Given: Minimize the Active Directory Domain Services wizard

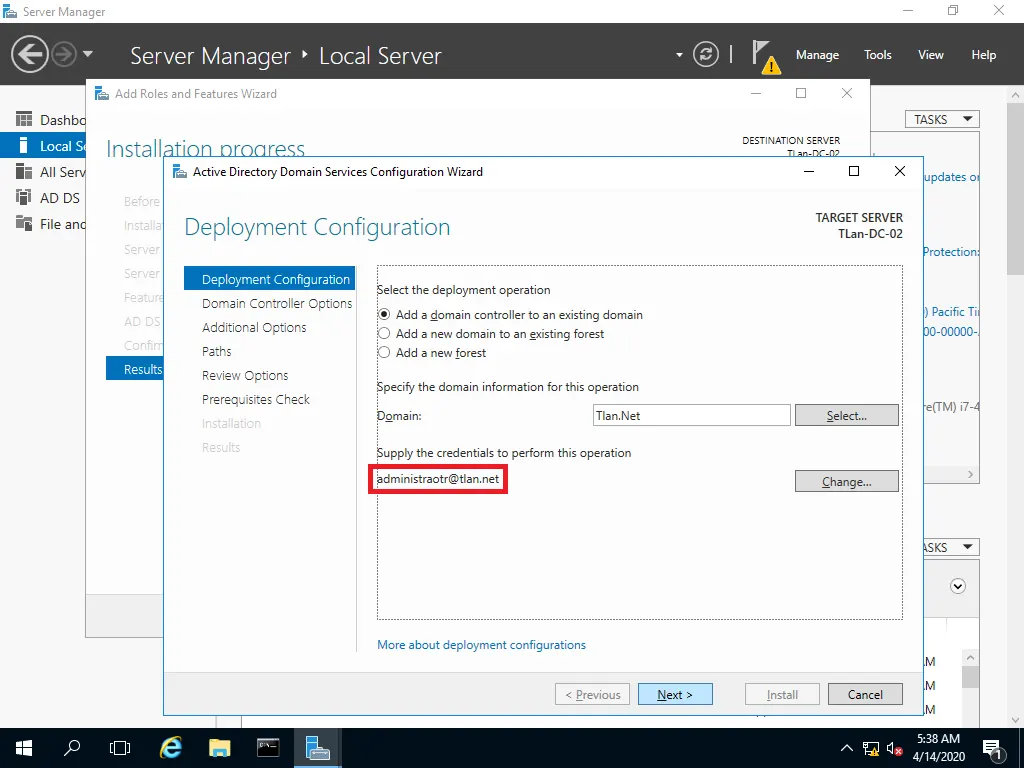Looking at the screenshot, I should [808, 171].
